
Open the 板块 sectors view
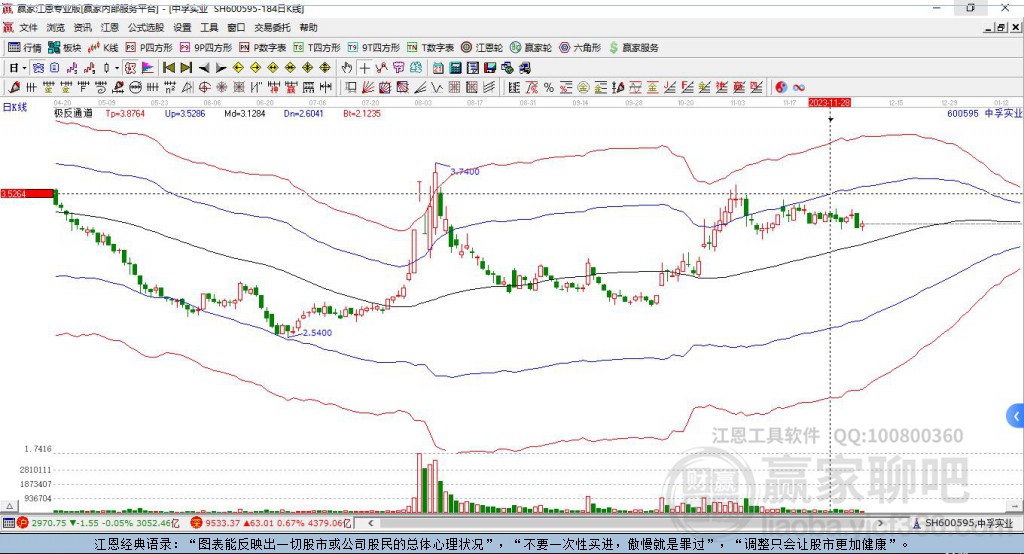[x=65, y=48]
